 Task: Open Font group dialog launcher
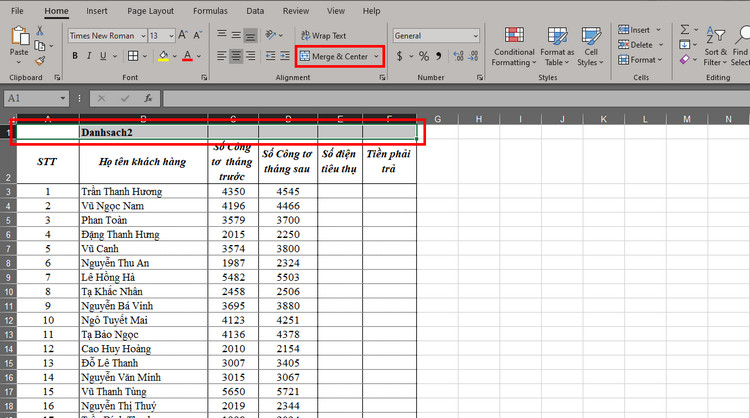(x=204, y=77)
